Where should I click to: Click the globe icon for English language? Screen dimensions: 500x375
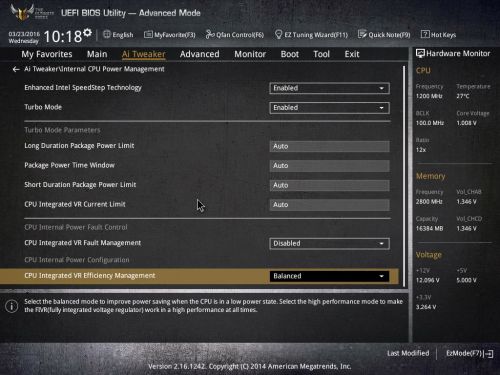(107, 34)
